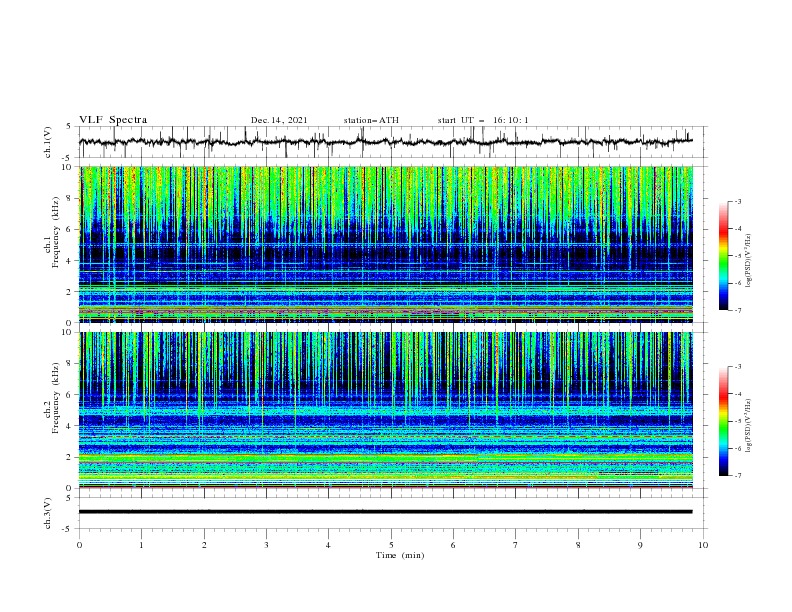This screenshot has height=612, width=792.
Task: Click the "5" tick on ch.1(V) axis
Action: coord(69,127)
